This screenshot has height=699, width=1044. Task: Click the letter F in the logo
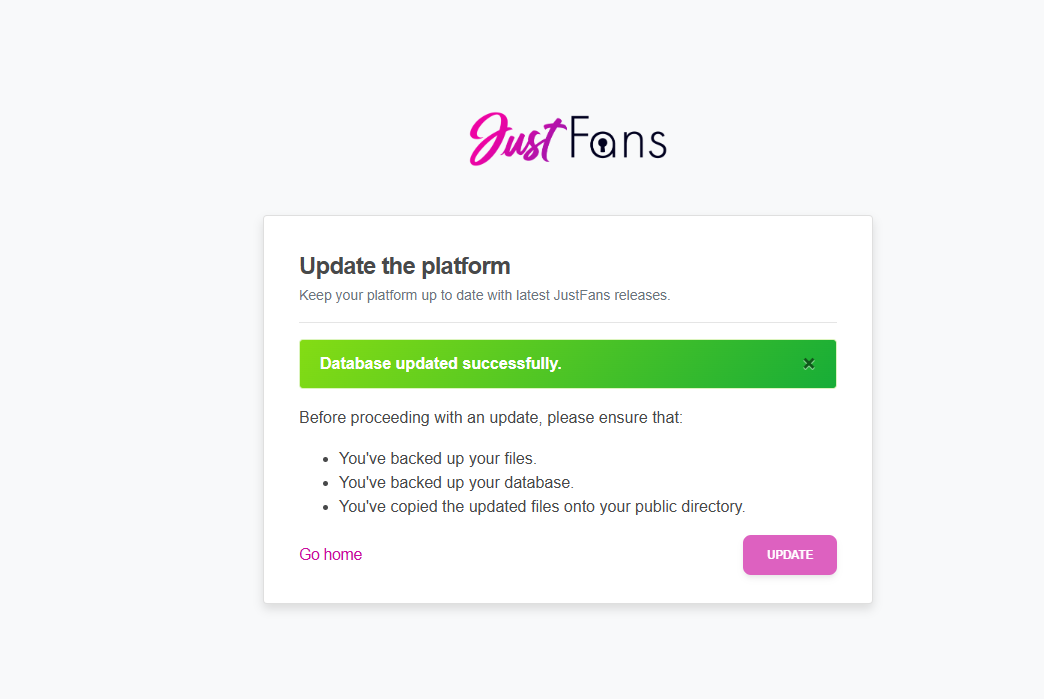(578, 138)
